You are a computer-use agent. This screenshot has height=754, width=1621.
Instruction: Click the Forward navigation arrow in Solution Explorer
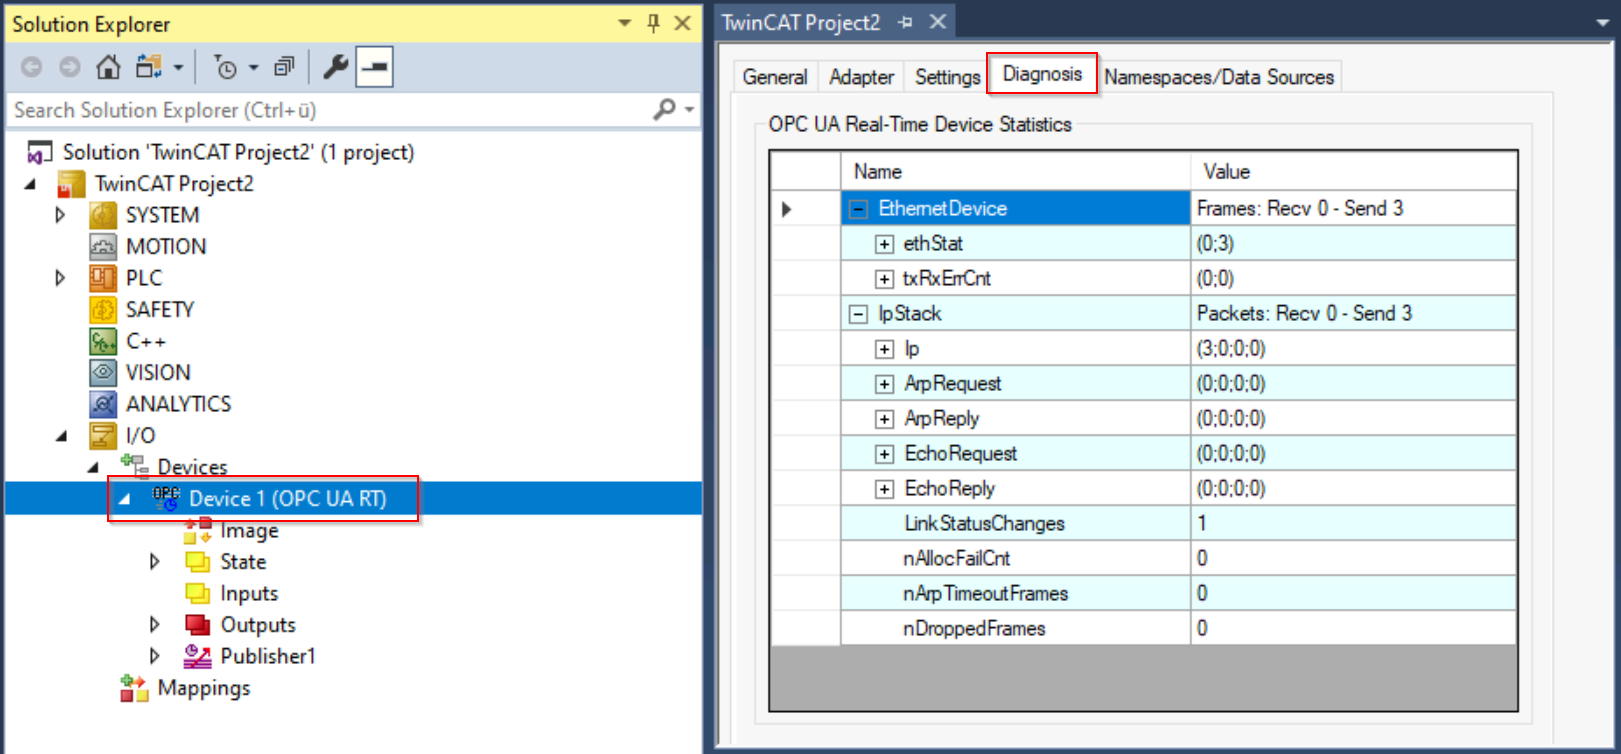[x=69, y=67]
